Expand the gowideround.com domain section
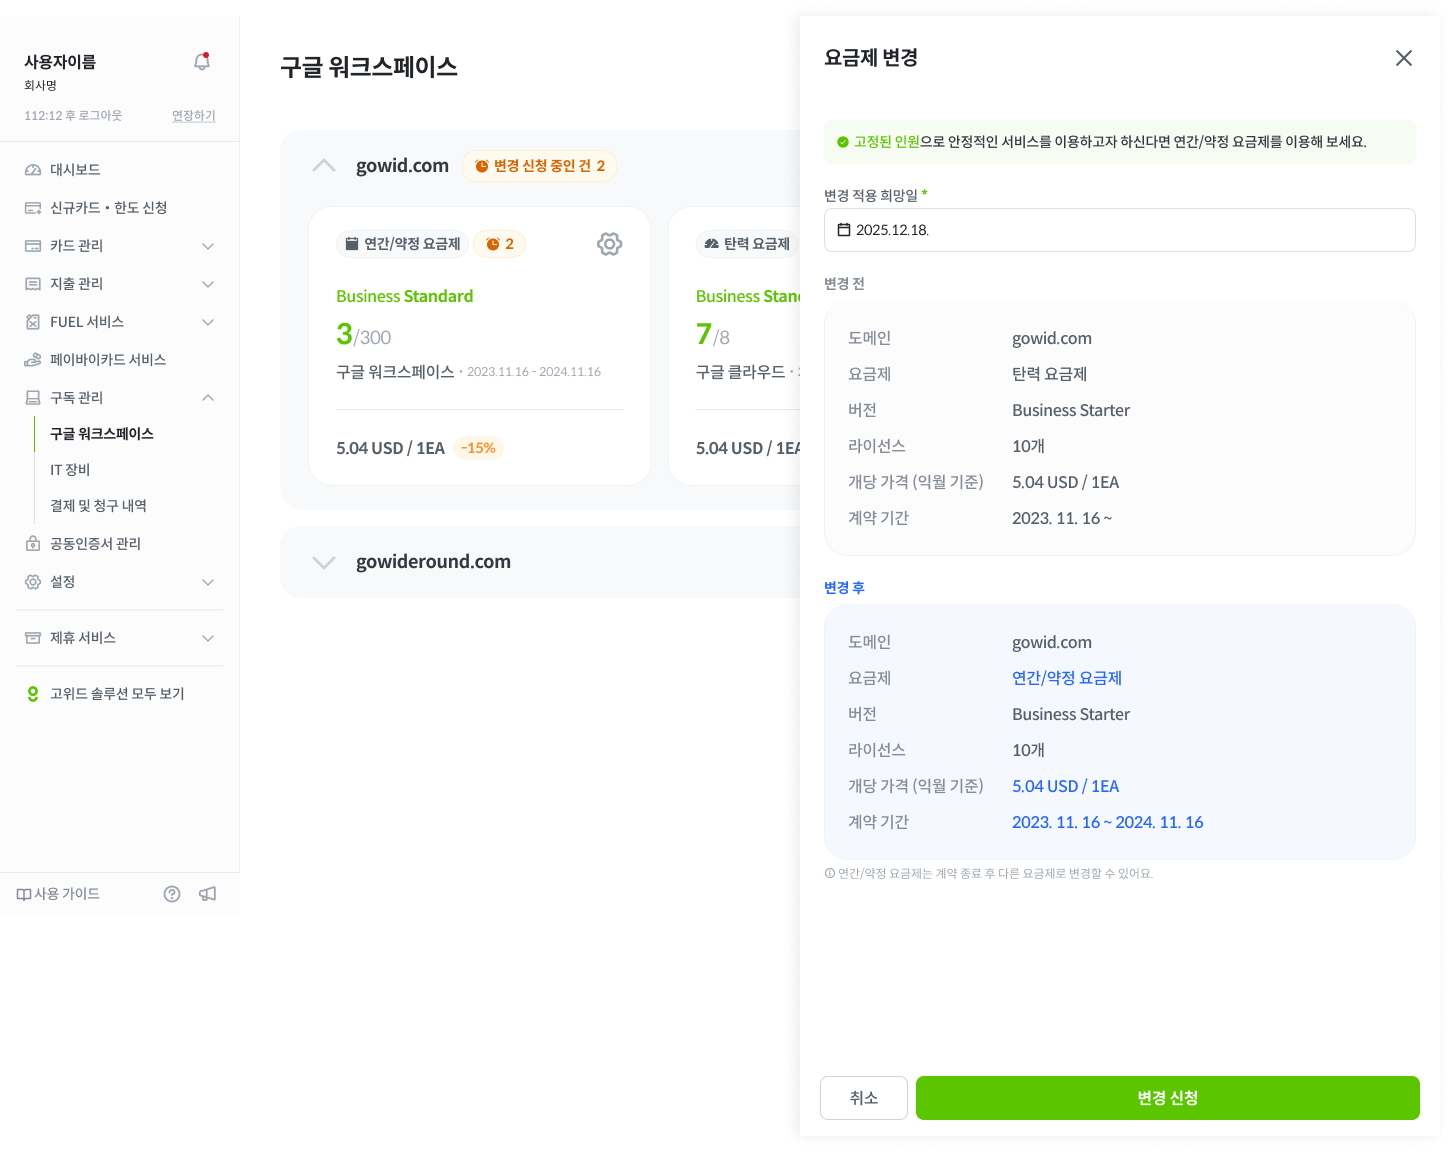This screenshot has width=1452, height=1152. coord(324,562)
